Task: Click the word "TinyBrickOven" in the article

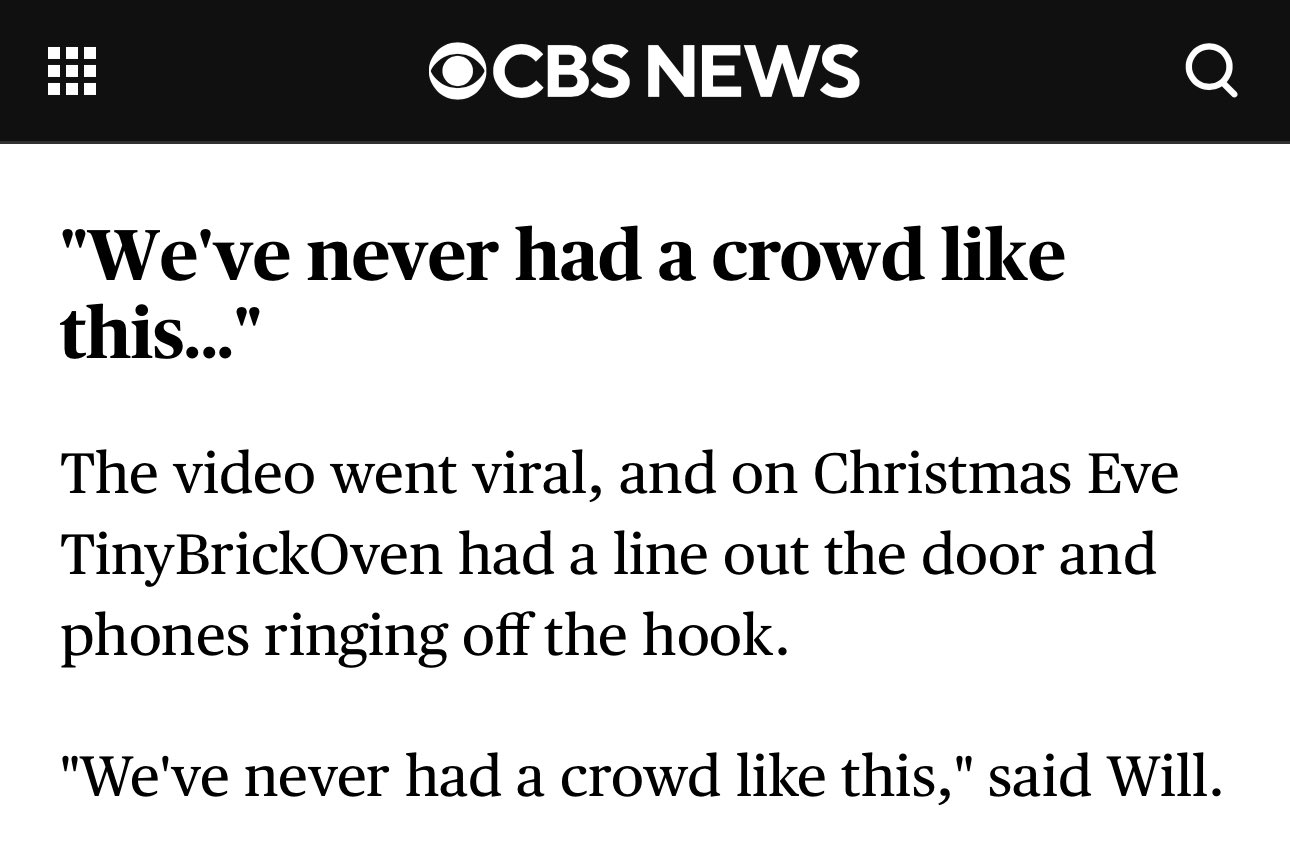Action: pos(251,557)
